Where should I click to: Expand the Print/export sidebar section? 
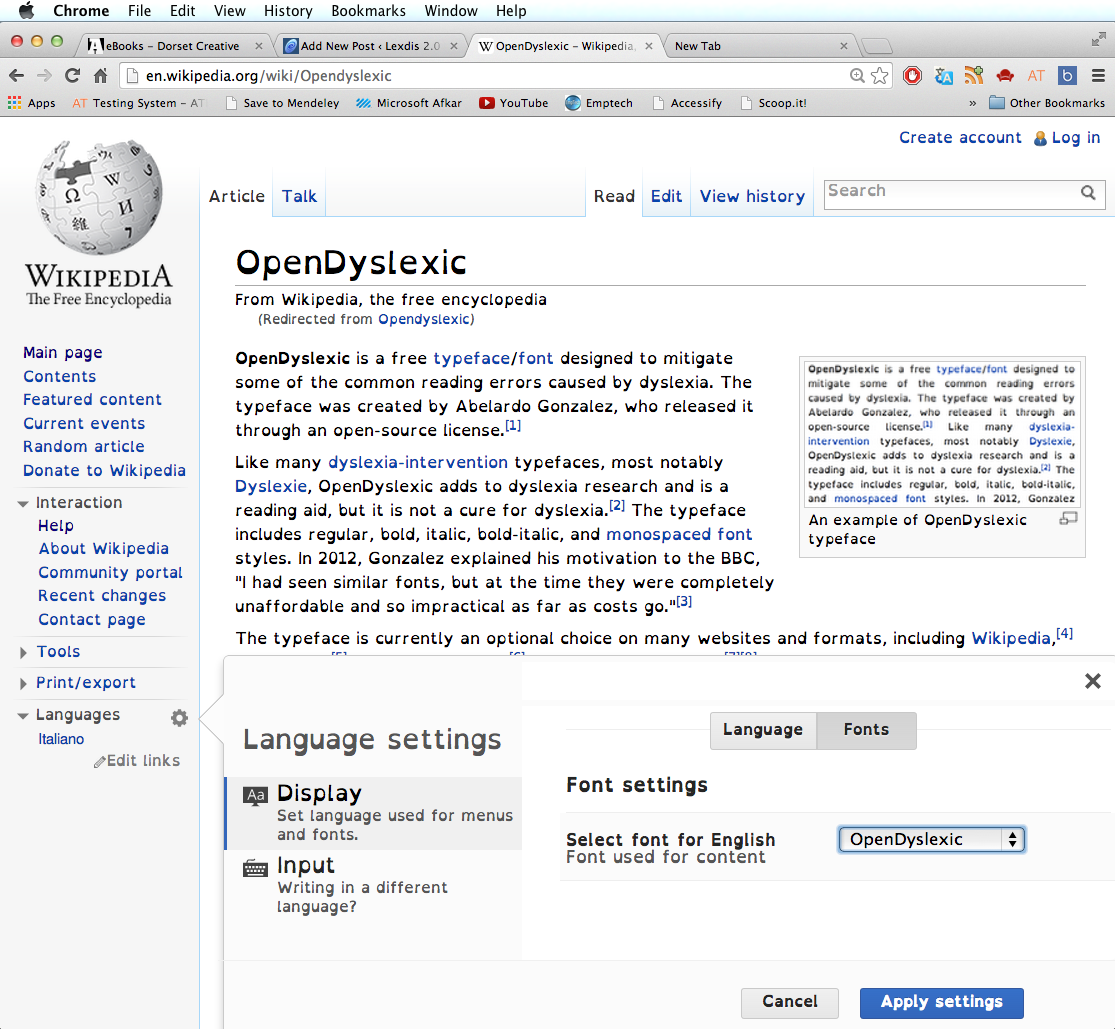23,683
